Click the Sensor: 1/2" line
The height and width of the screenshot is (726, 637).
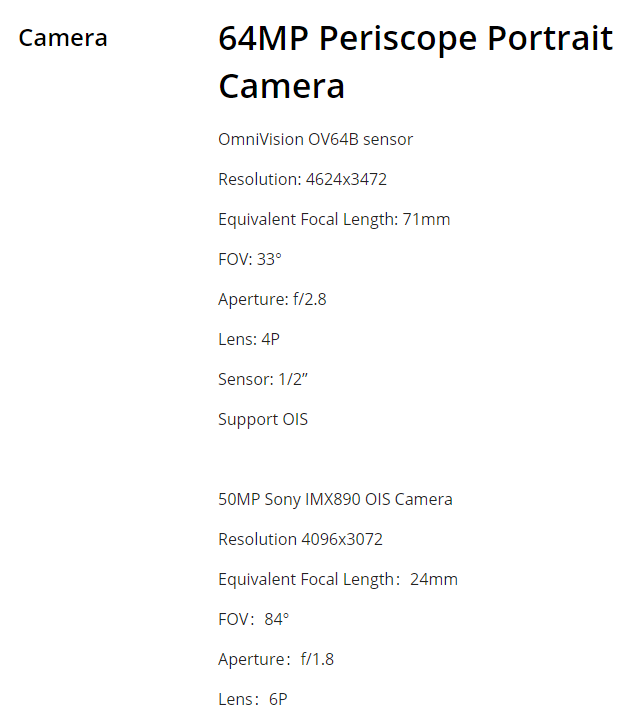(262, 379)
